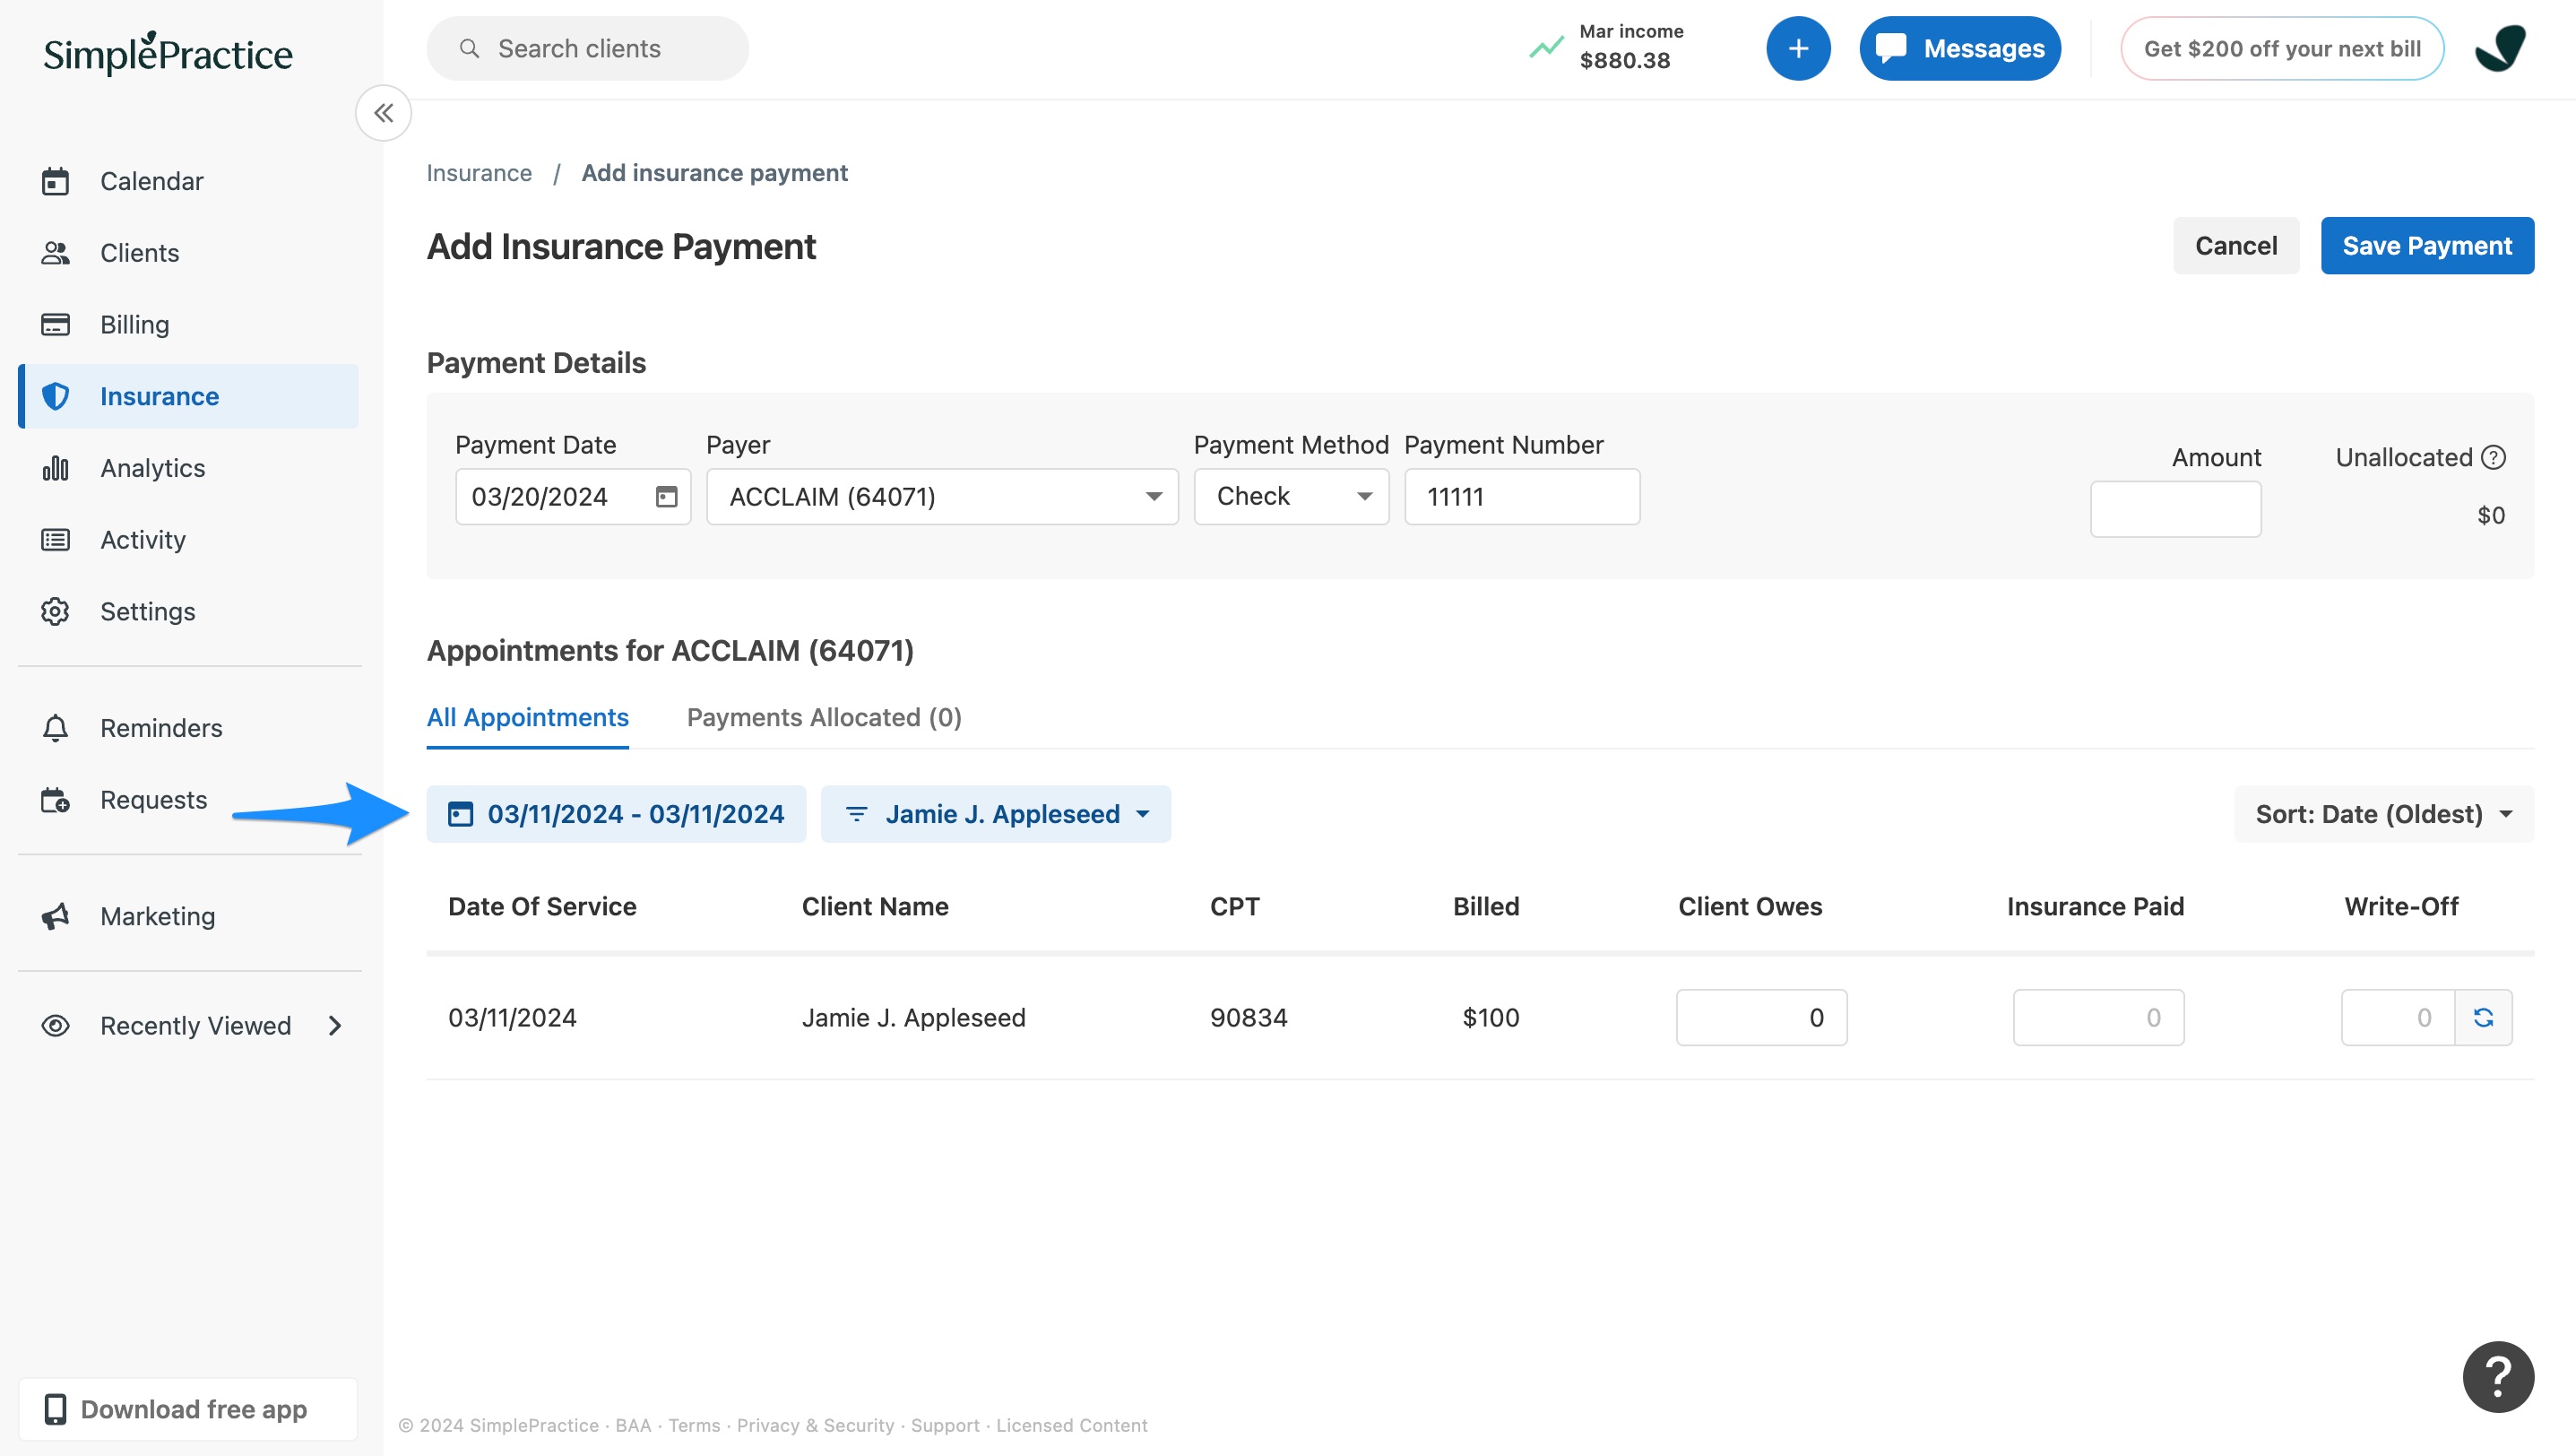Click the Unallocated help question icon

[x=2494, y=457]
